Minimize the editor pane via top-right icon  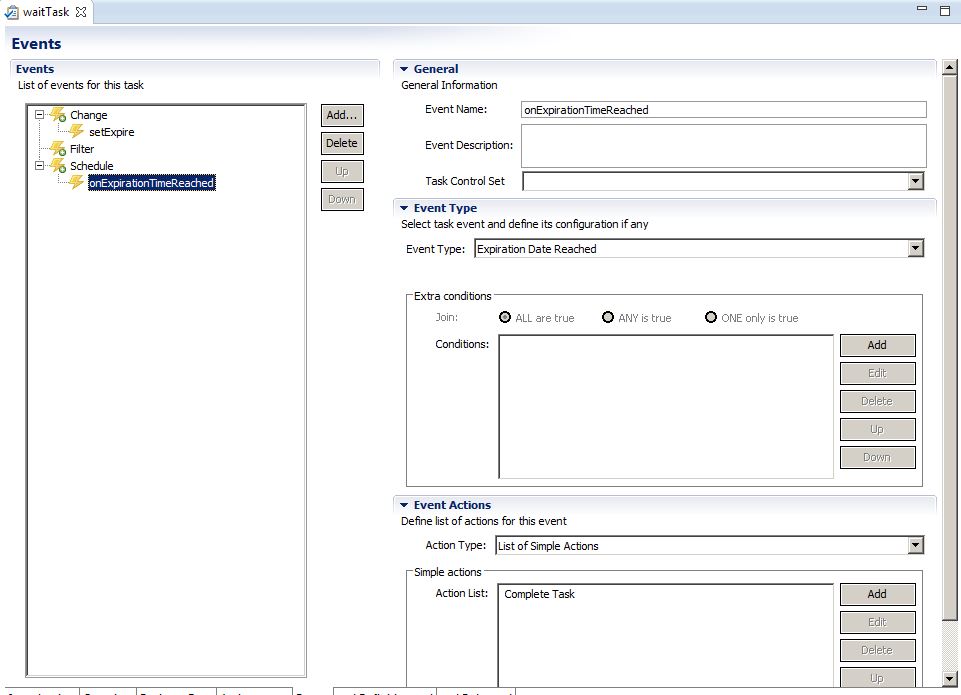(922, 11)
